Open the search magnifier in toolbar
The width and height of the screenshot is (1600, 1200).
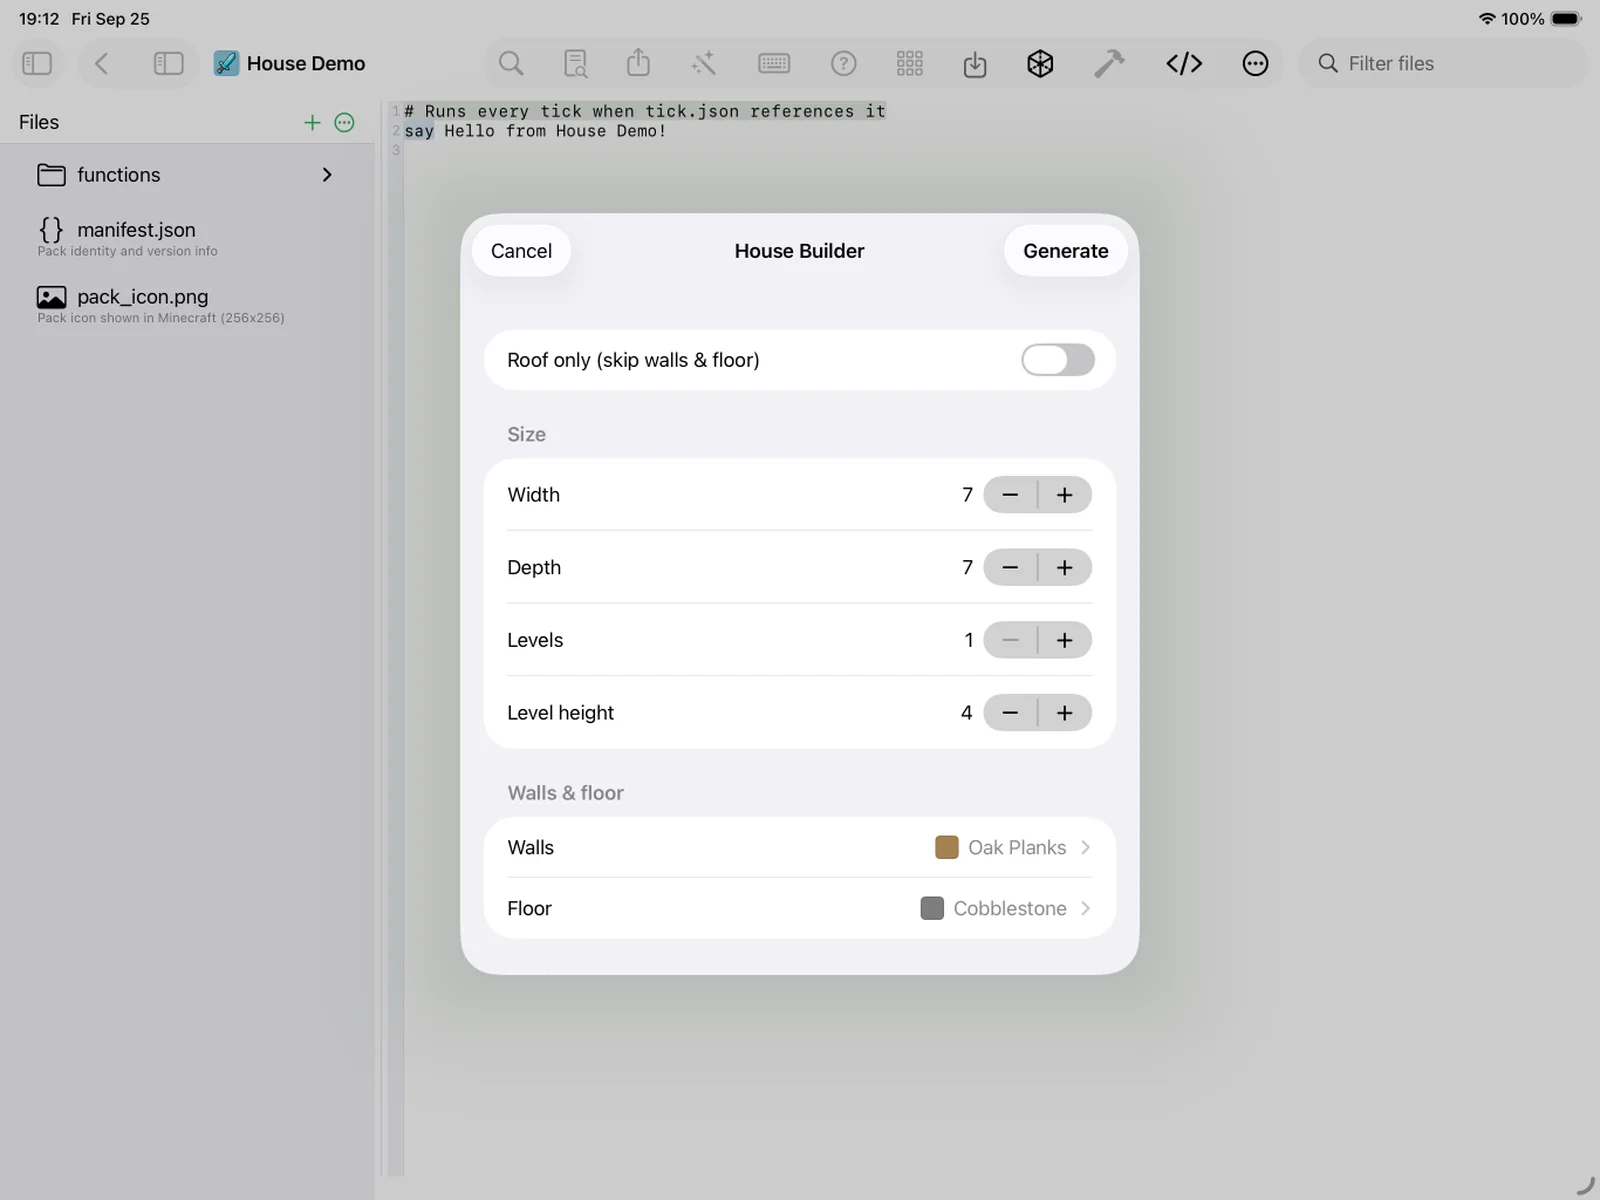[511, 63]
